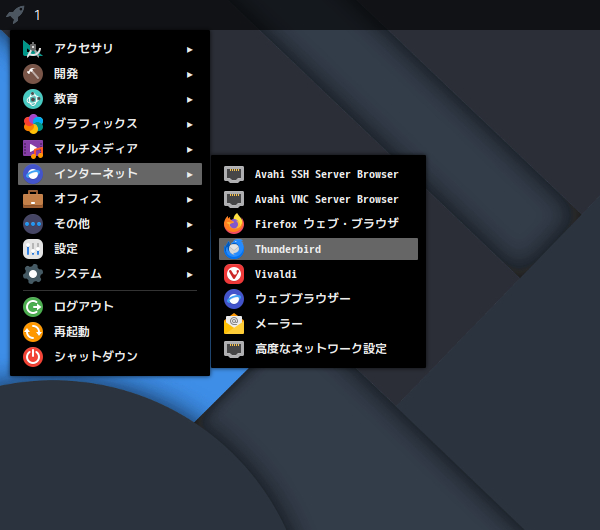Open the グラフィックス menu category
Screen dimensions: 600x530
tap(110, 124)
